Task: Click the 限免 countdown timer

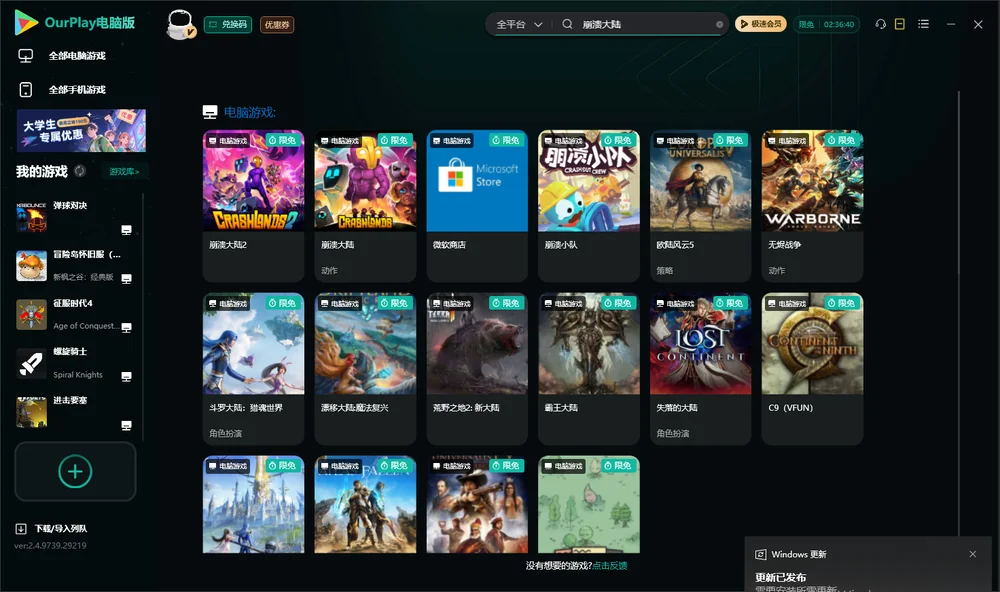Action: (826, 24)
